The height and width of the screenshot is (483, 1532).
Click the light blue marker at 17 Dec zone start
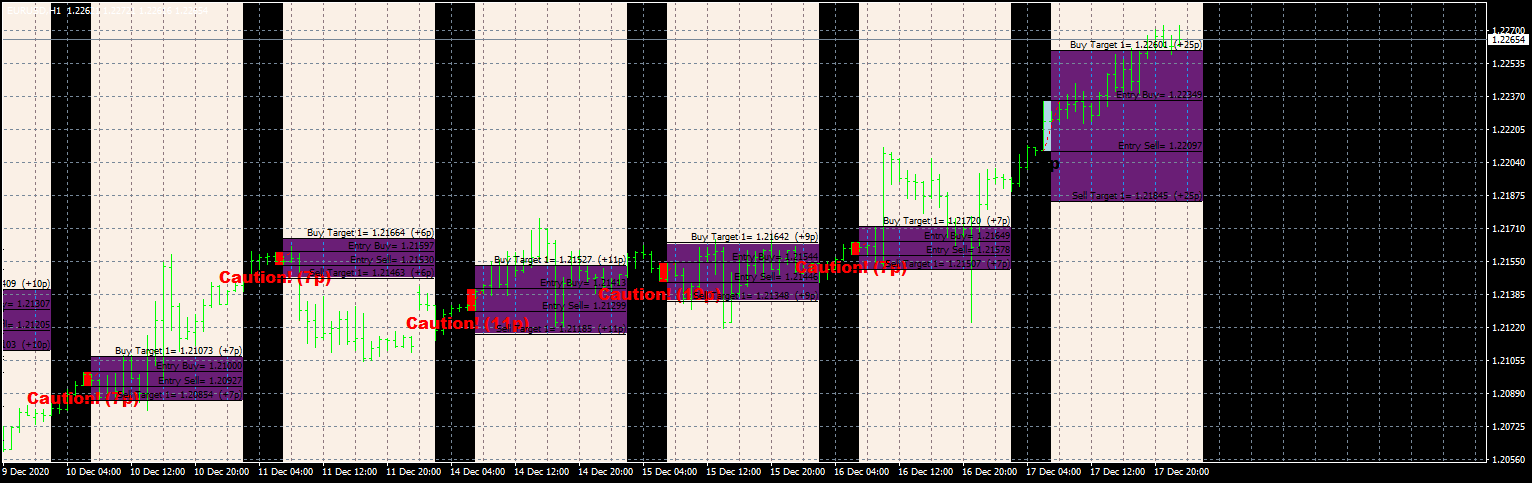tap(1047, 125)
